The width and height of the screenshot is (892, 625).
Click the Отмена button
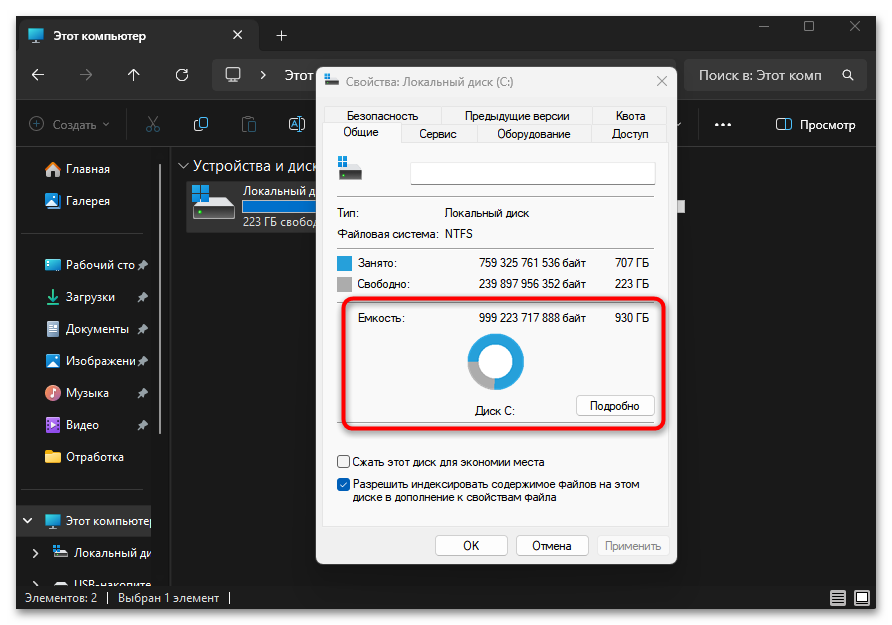tap(552, 545)
